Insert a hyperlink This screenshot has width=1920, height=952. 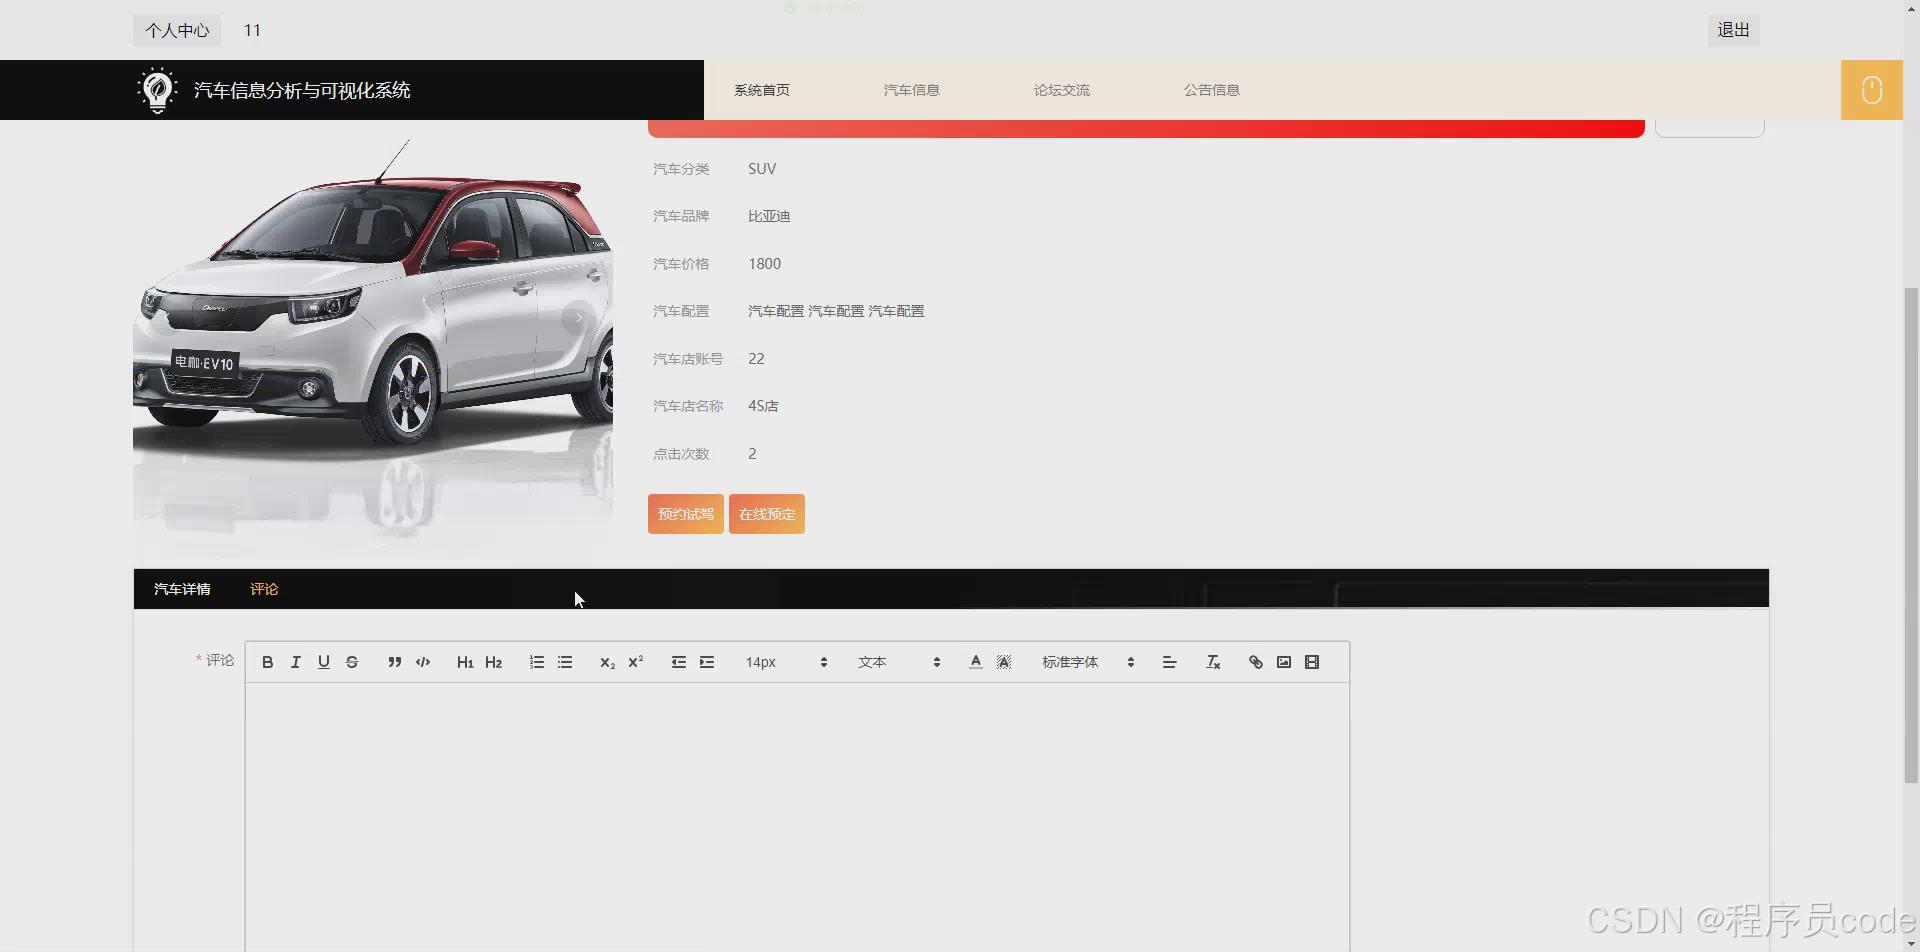(x=1255, y=662)
